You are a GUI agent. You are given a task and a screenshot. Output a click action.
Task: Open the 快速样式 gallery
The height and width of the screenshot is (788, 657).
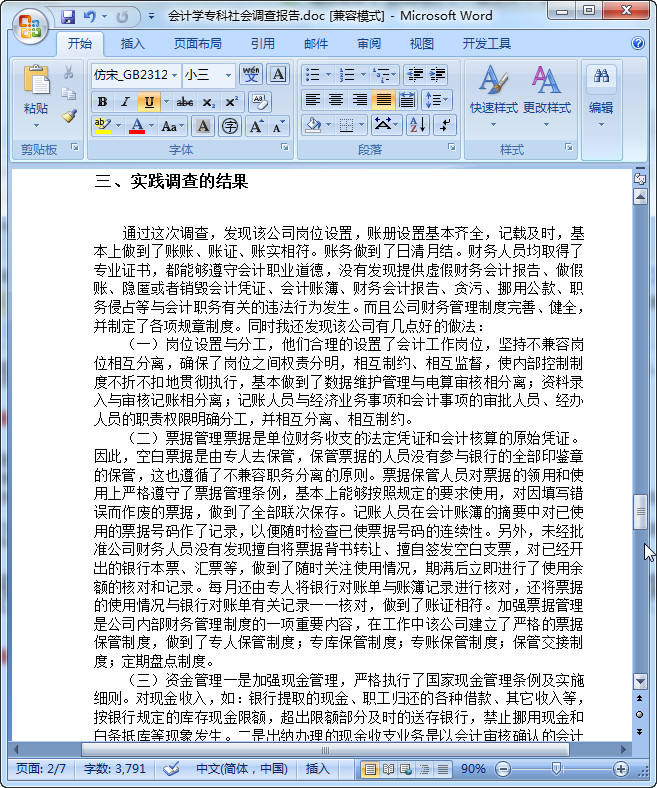point(493,96)
